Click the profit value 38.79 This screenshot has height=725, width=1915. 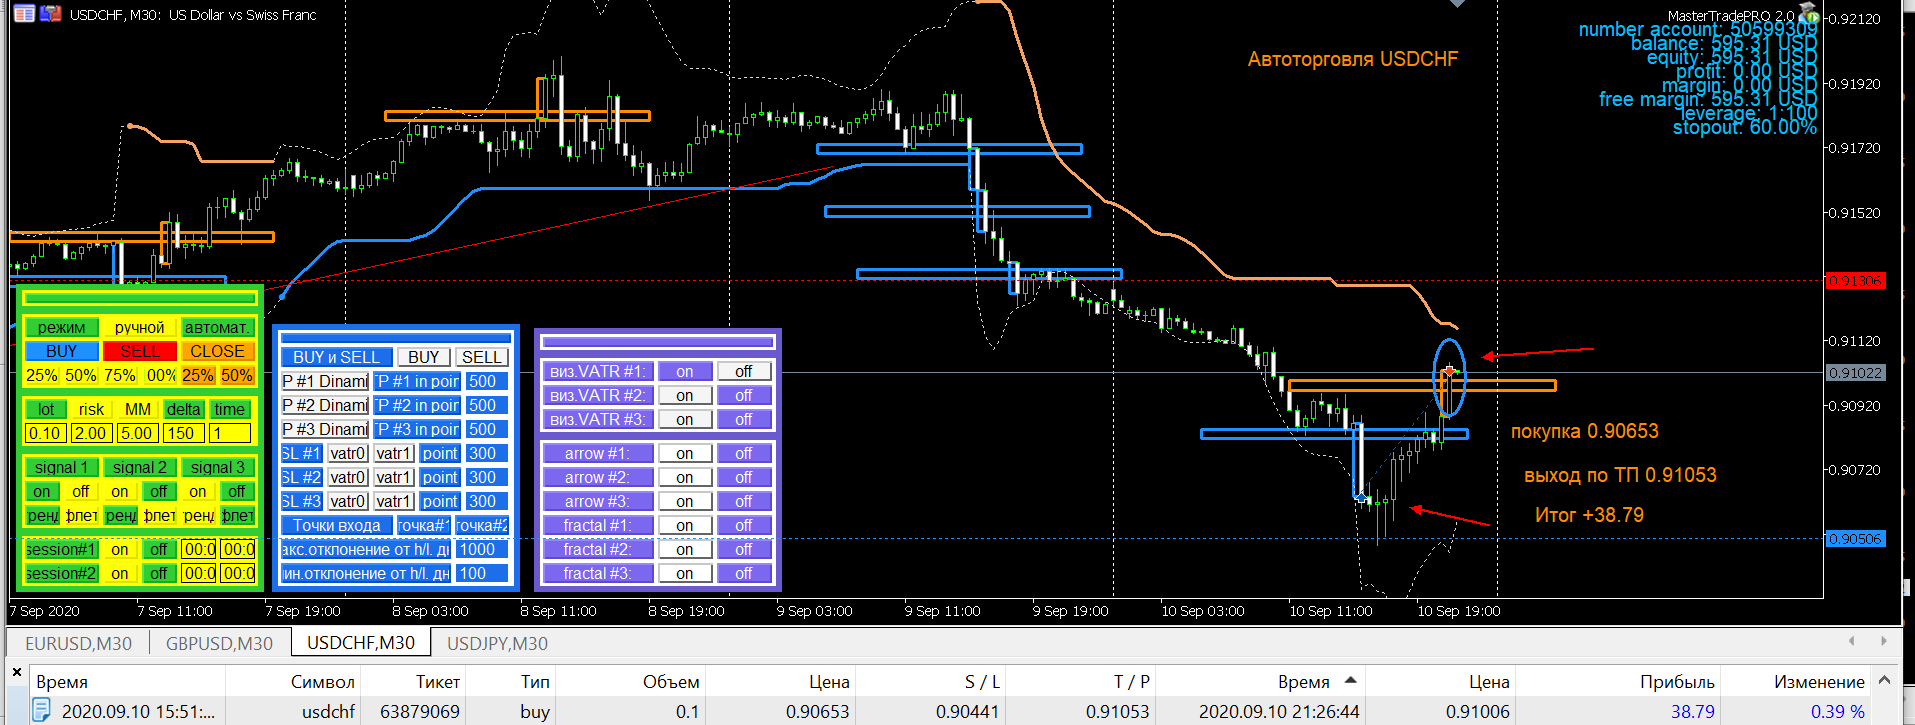tap(1692, 711)
